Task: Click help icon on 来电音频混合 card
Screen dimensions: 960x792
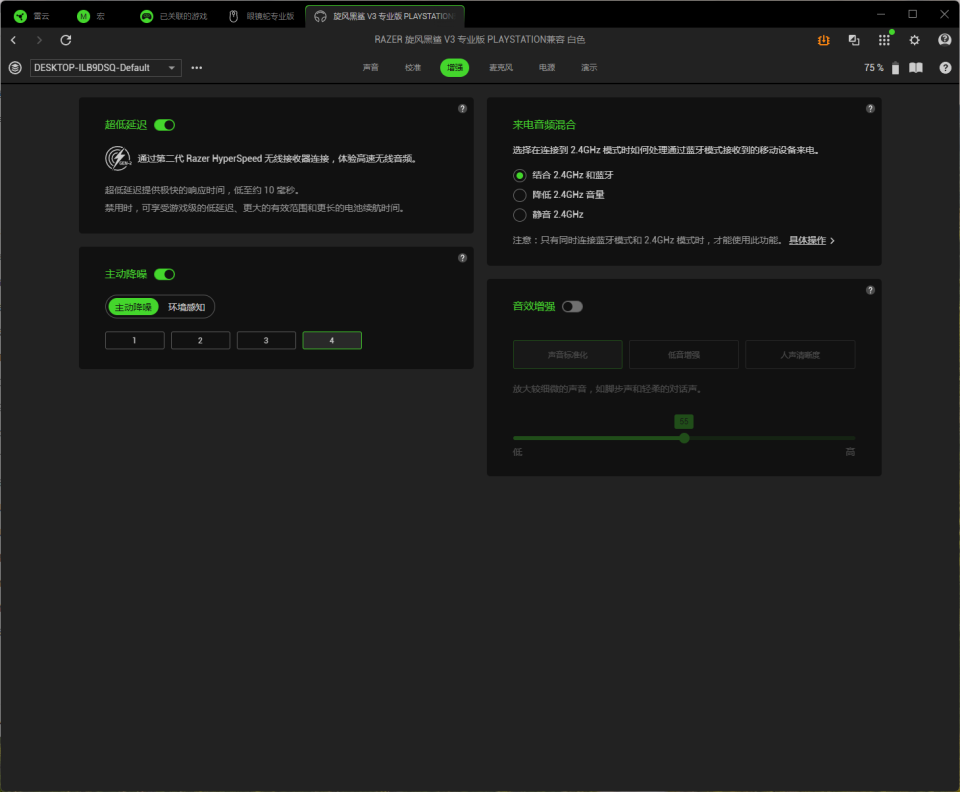Action: click(870, 108)
